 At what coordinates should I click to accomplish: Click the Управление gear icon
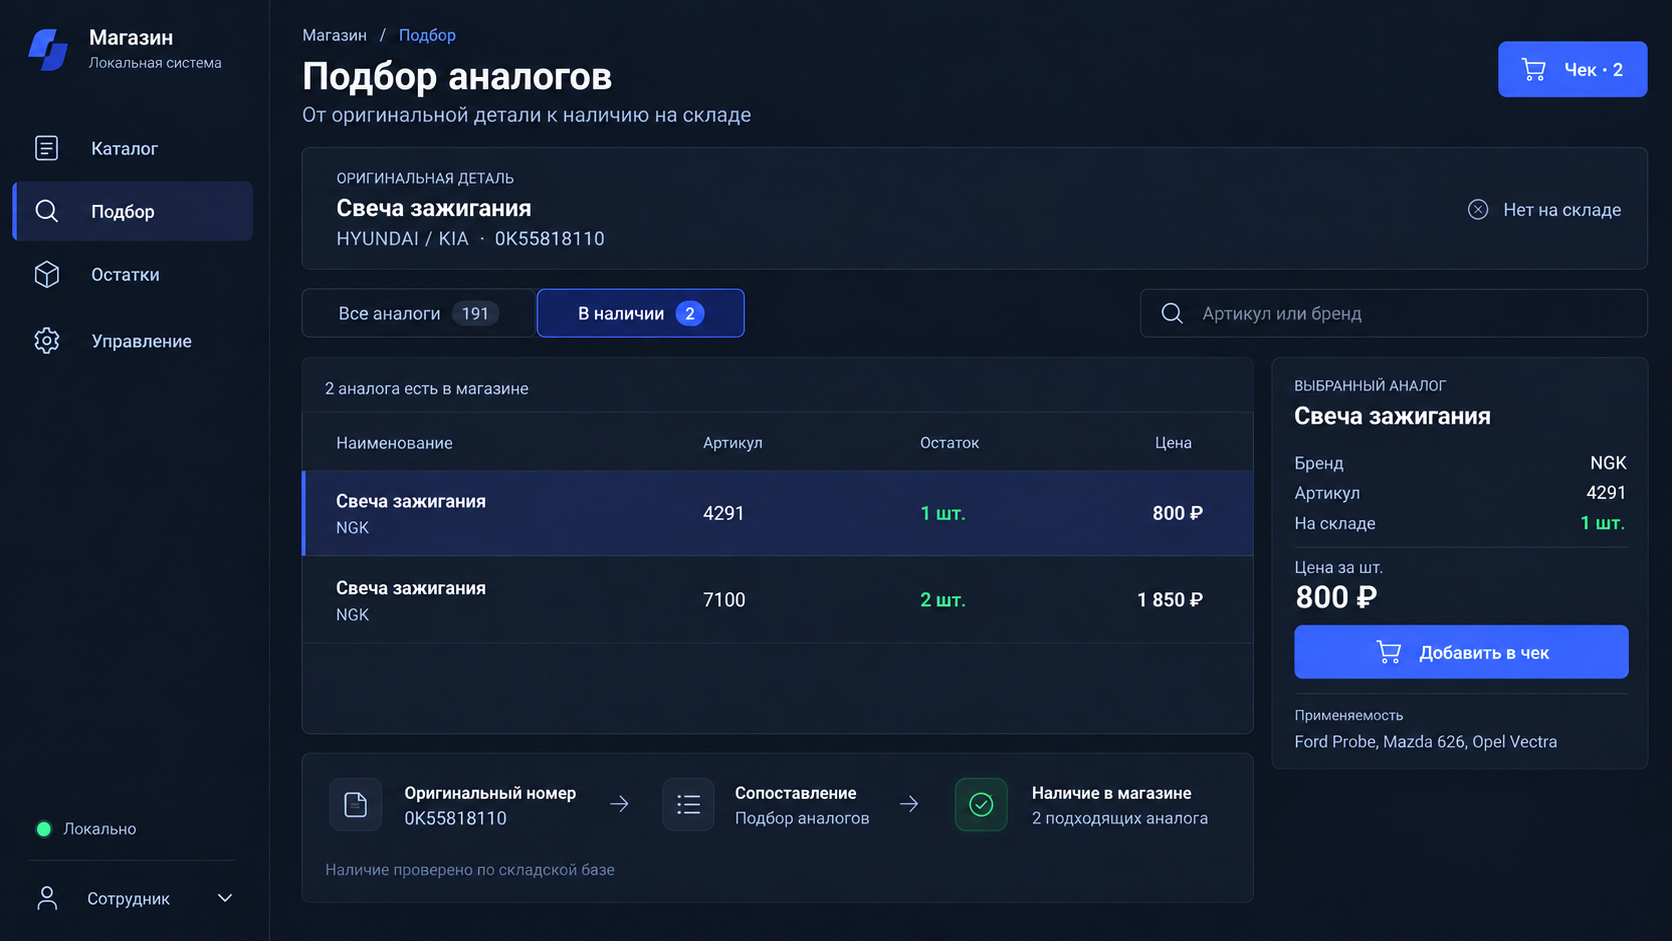coord(47,341)
